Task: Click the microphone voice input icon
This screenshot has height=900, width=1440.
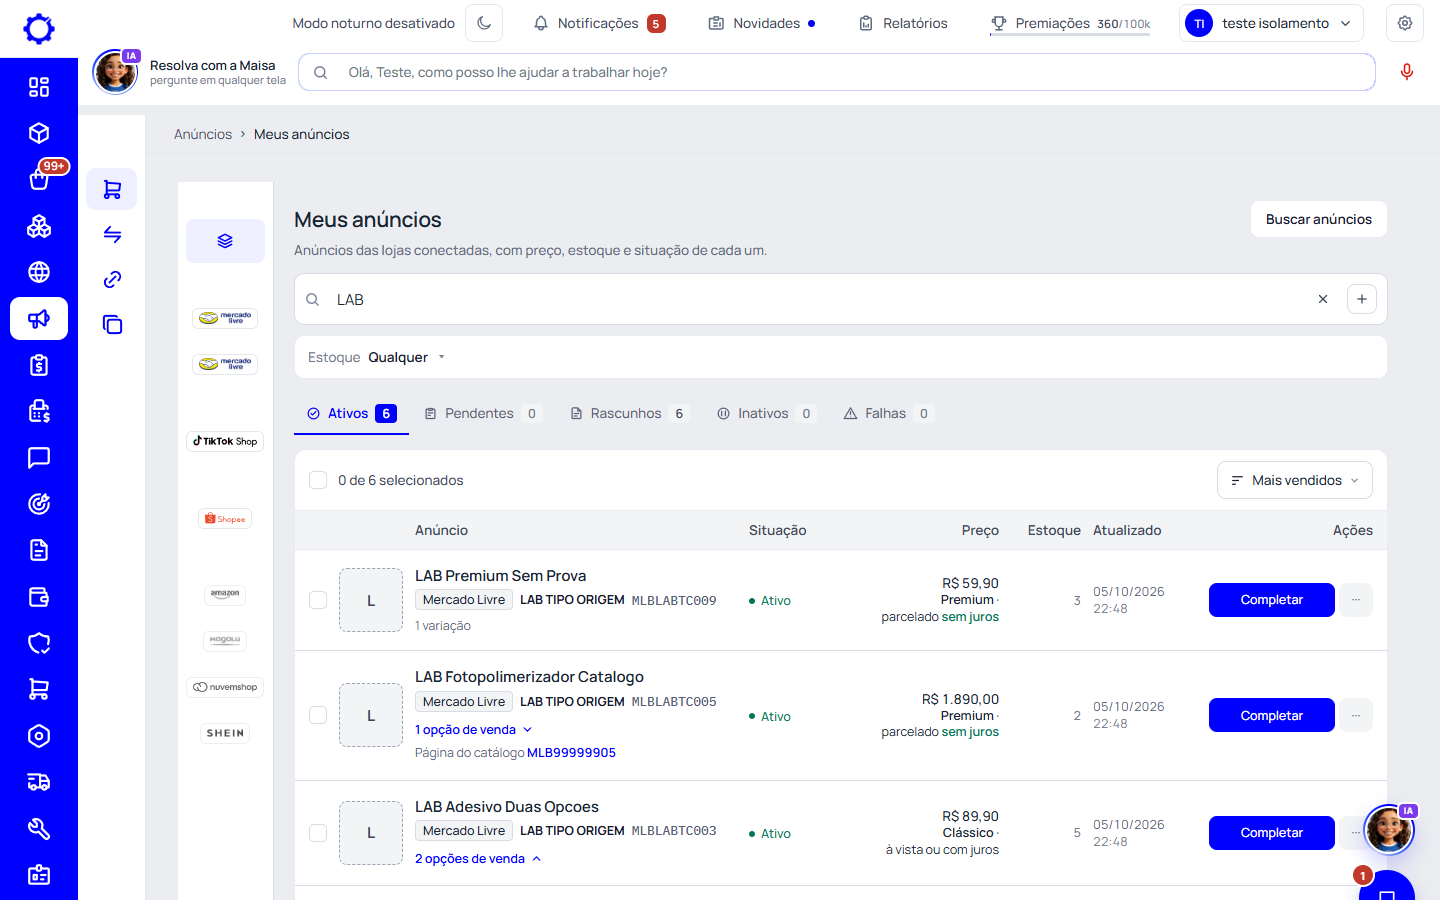Action: (x=1407, y=72)
